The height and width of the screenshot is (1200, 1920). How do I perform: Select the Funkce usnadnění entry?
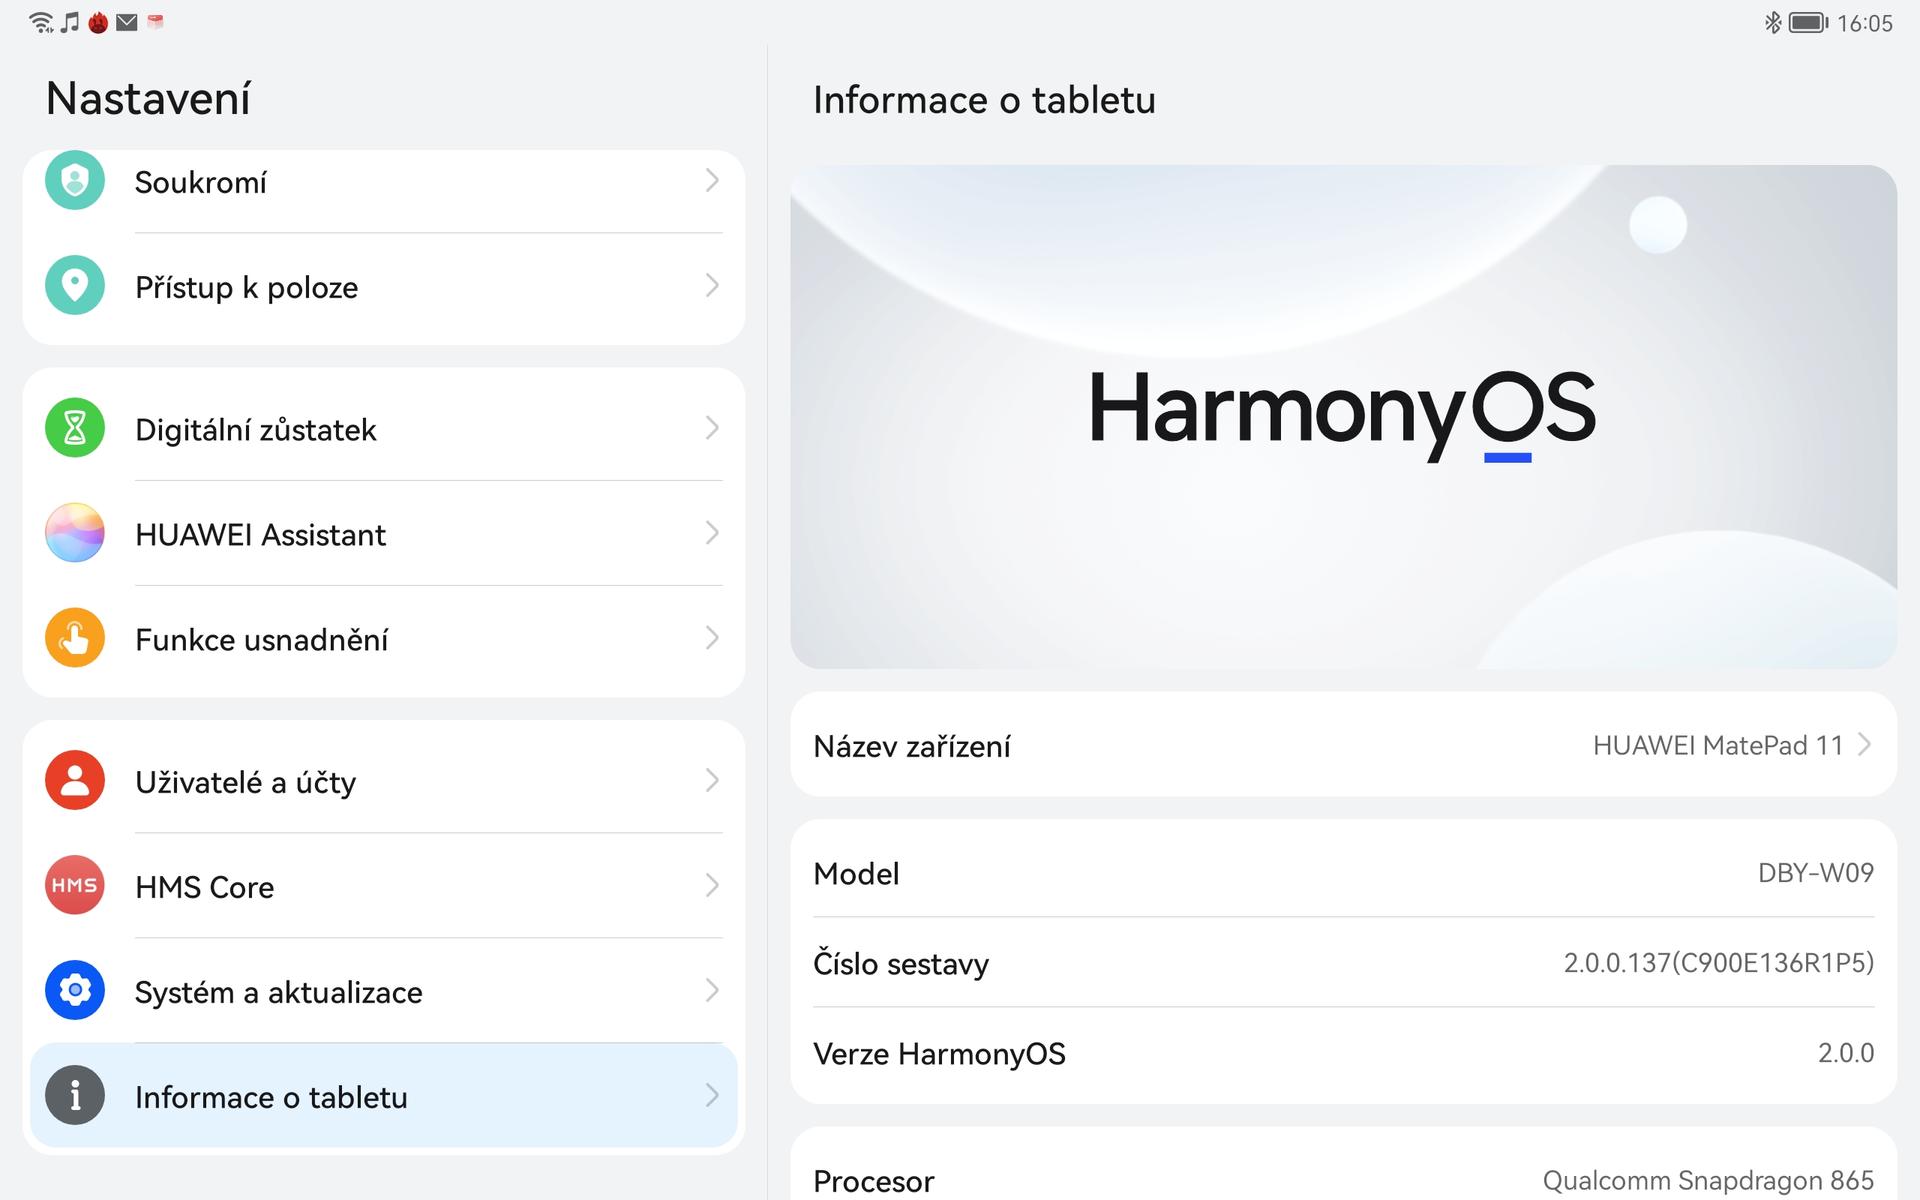click(x=383, y=638)
